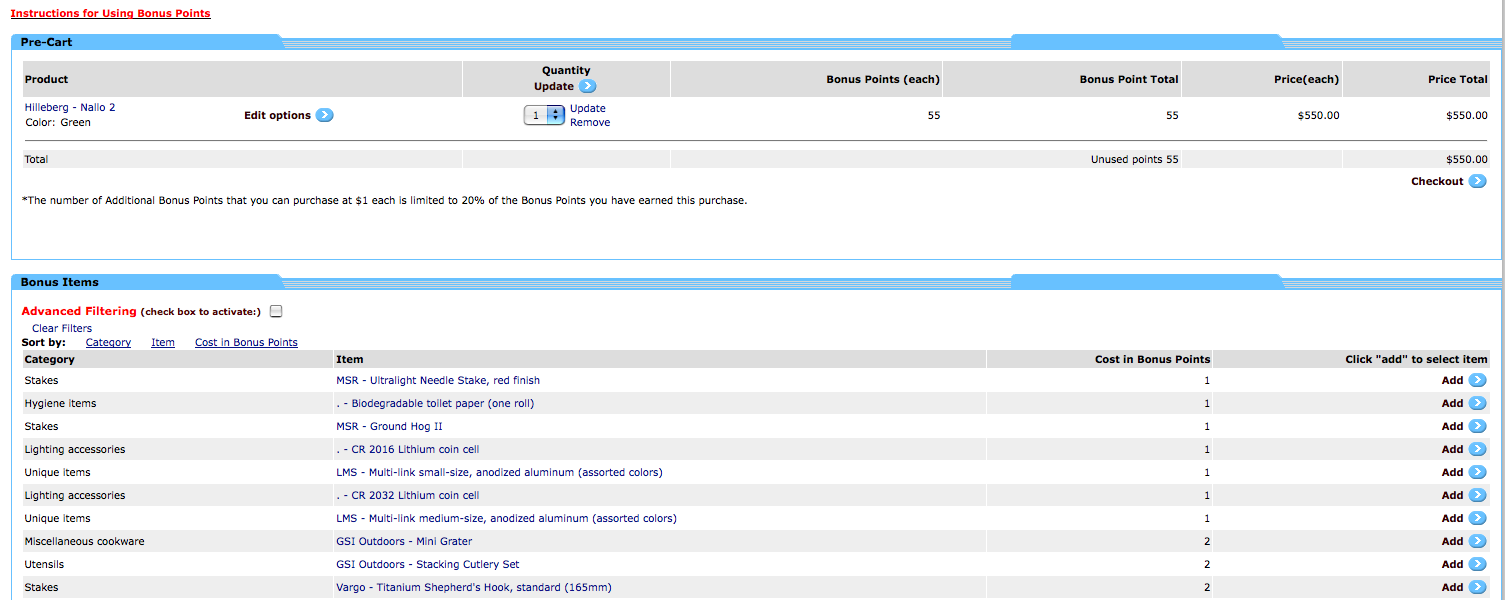Open MSR - Ultralight Needle Stake item link
1505x600 pixels.
click(x=438, y=380)
